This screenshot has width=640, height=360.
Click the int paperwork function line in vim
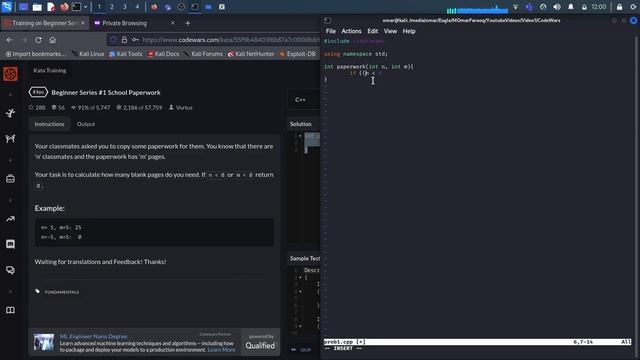[x=369, y=67]
